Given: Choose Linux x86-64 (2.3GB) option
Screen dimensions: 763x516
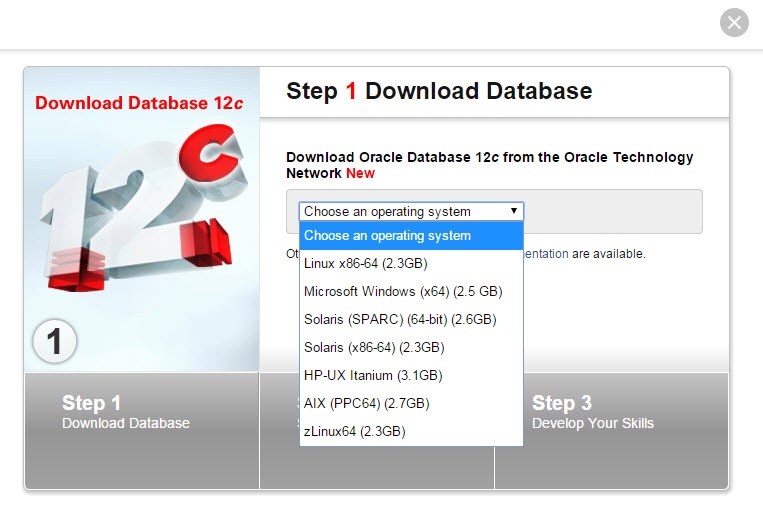Looking at the screenshot, I should [x=411, y=263].
